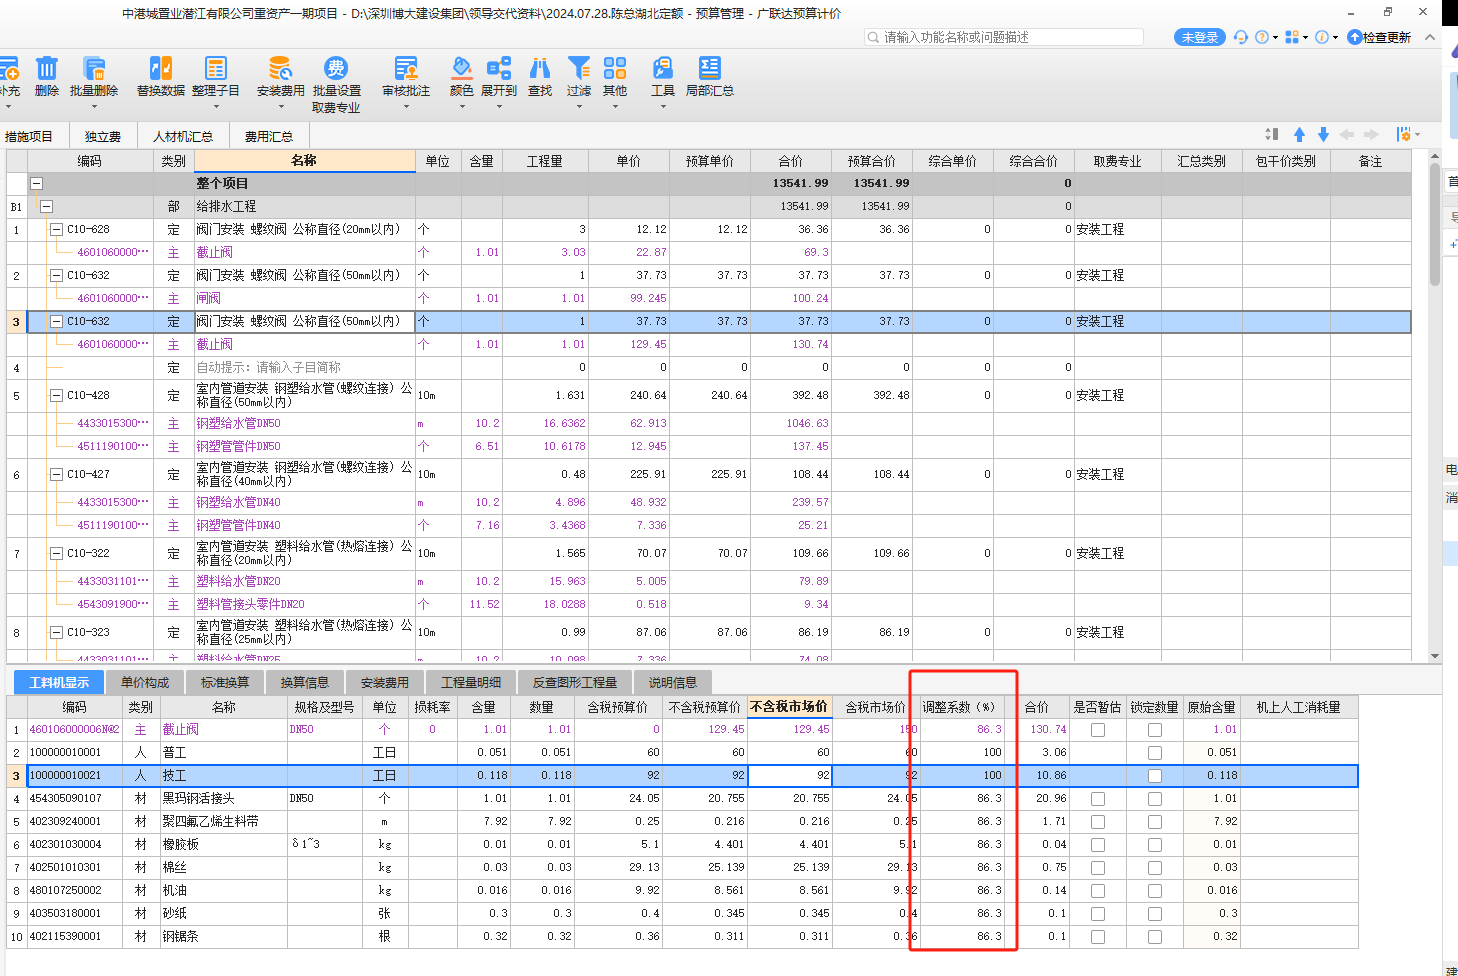Screen dimensions: 1458x976
Task: Tick 锁定数量 checkbox for 普工 row
Action: pyautogui.click(x=1155, y=753)
